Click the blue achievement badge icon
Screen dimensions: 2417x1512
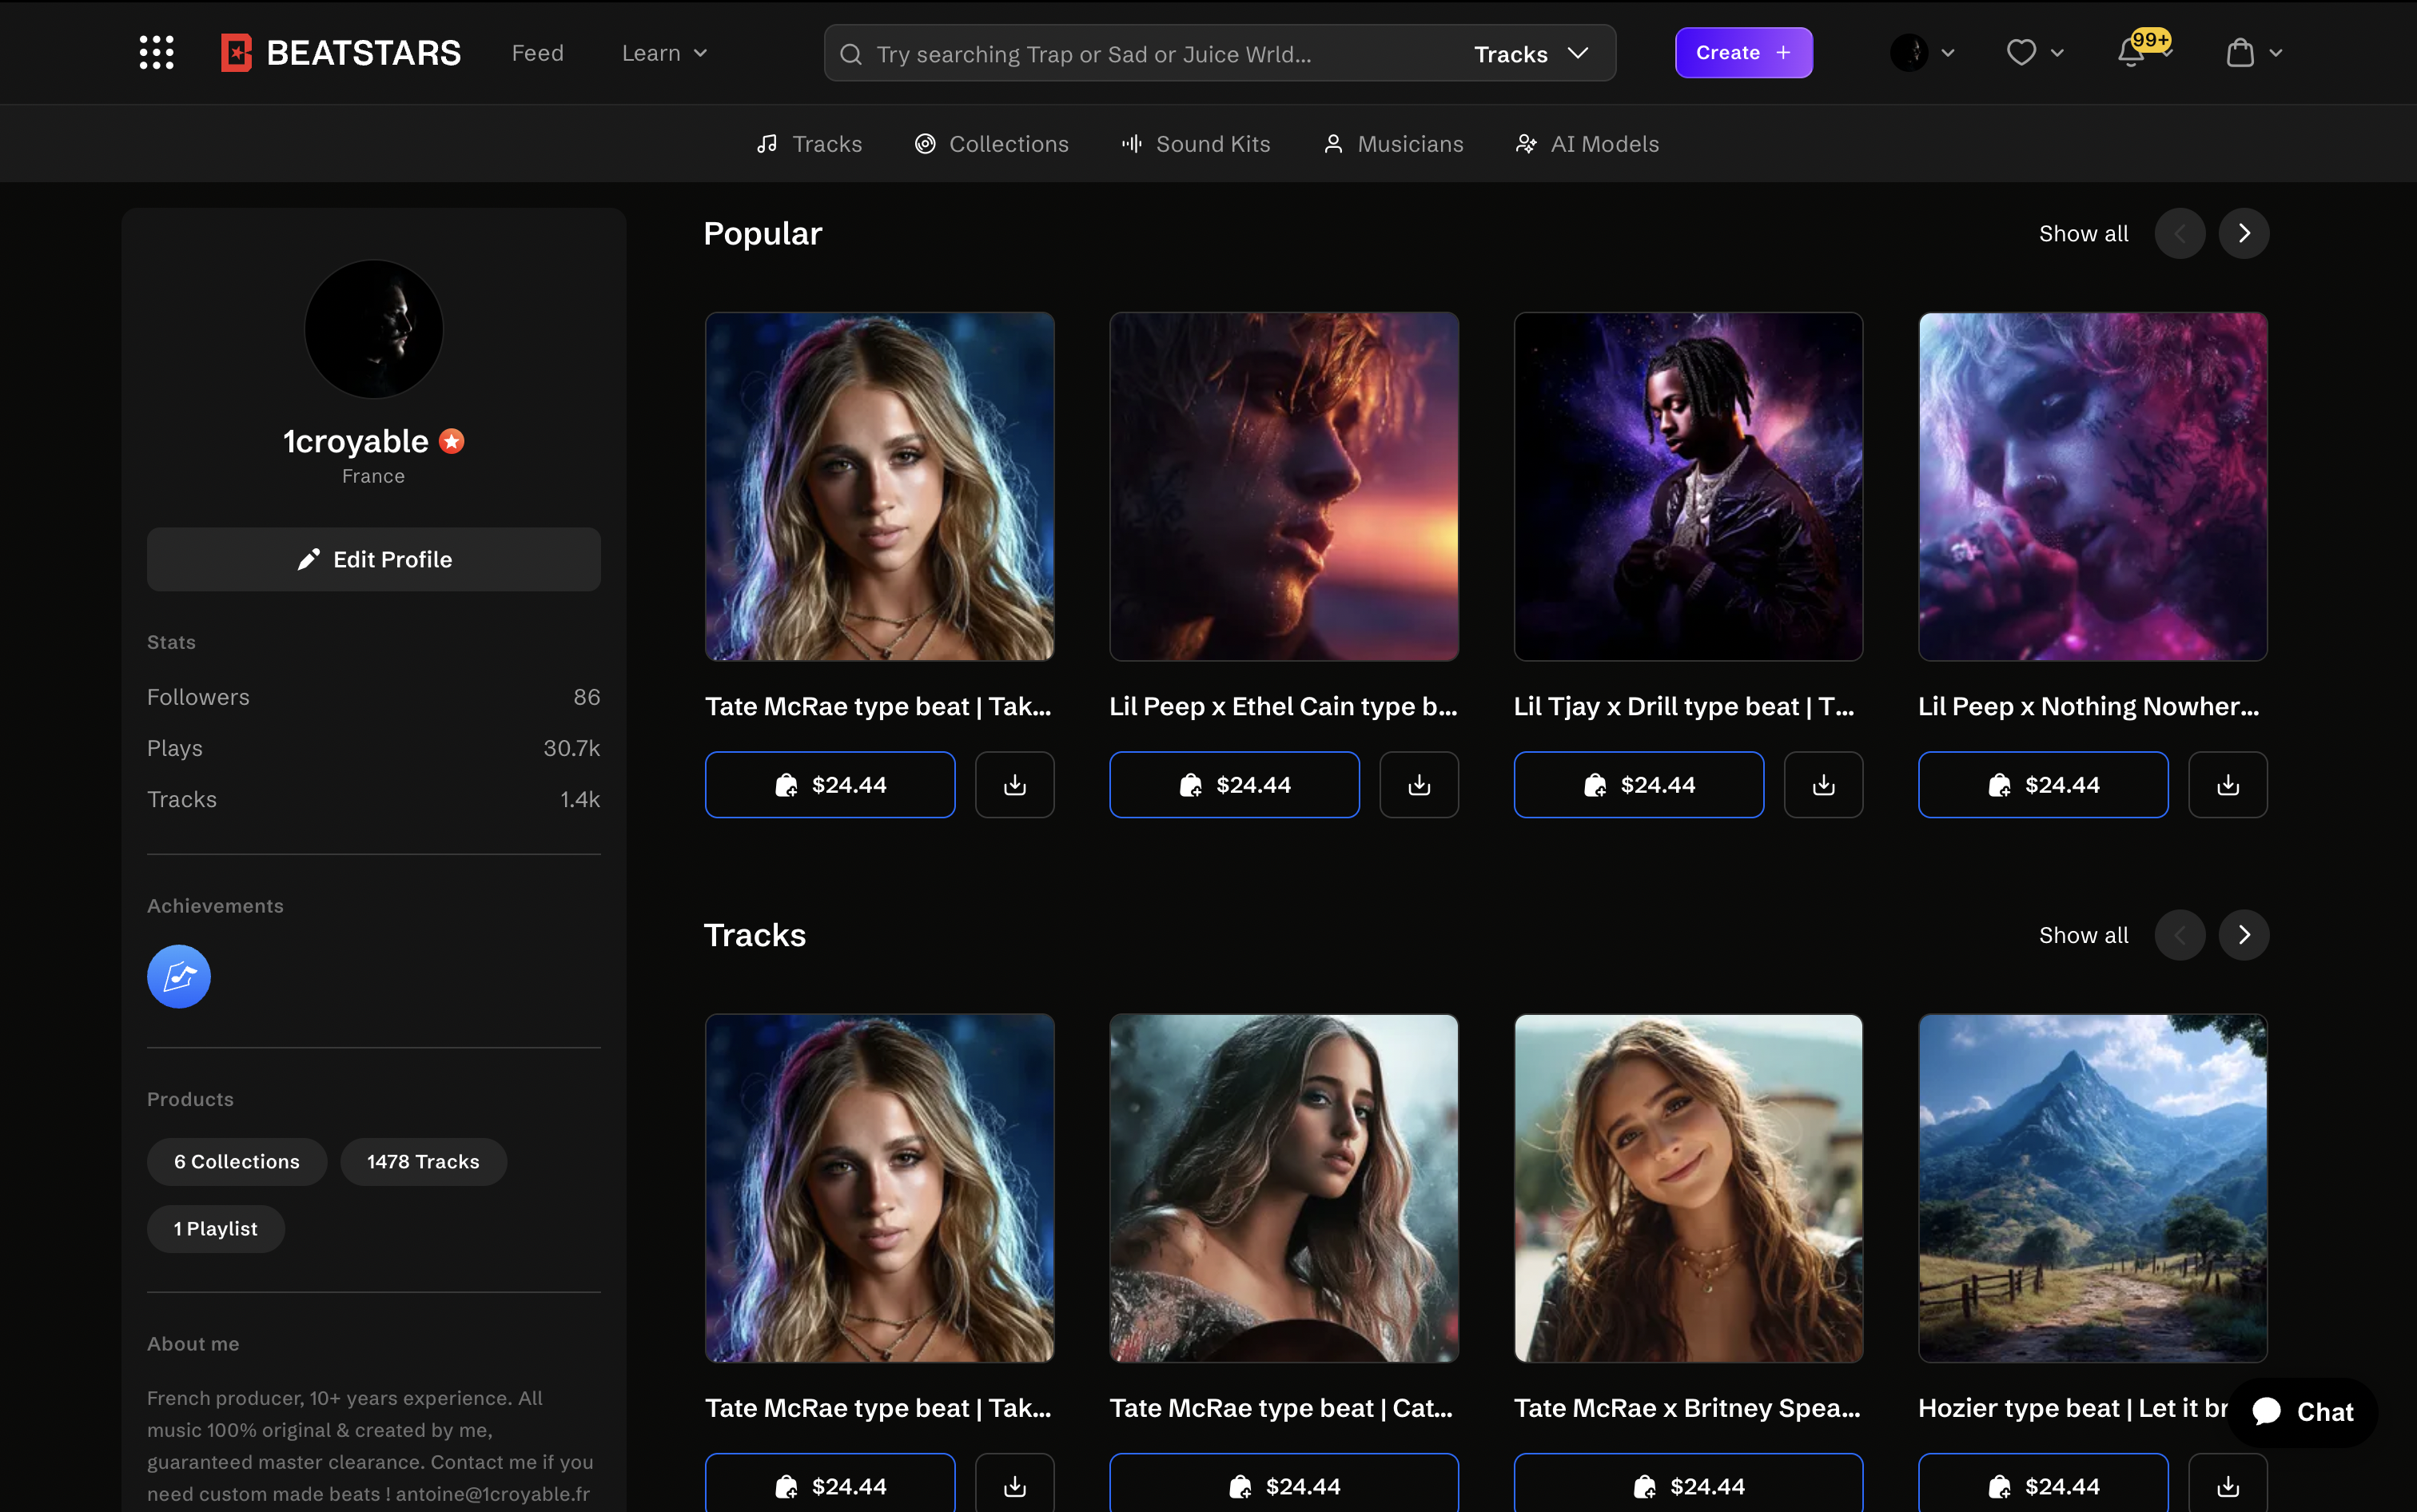click(179, 976)
